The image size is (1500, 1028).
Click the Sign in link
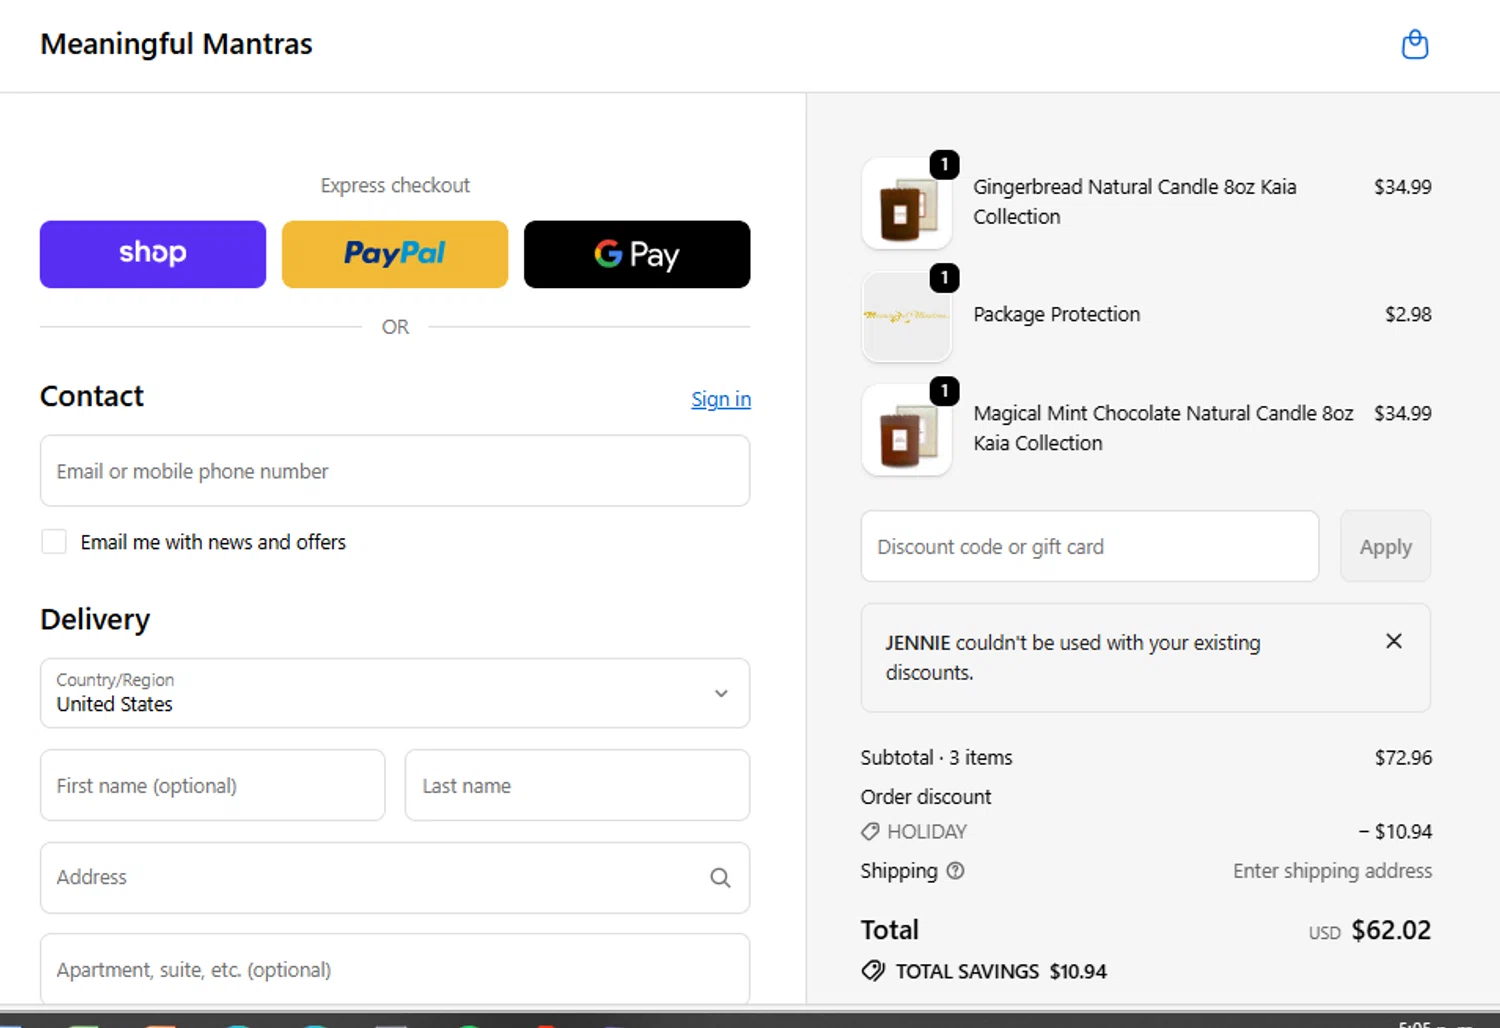721,399
